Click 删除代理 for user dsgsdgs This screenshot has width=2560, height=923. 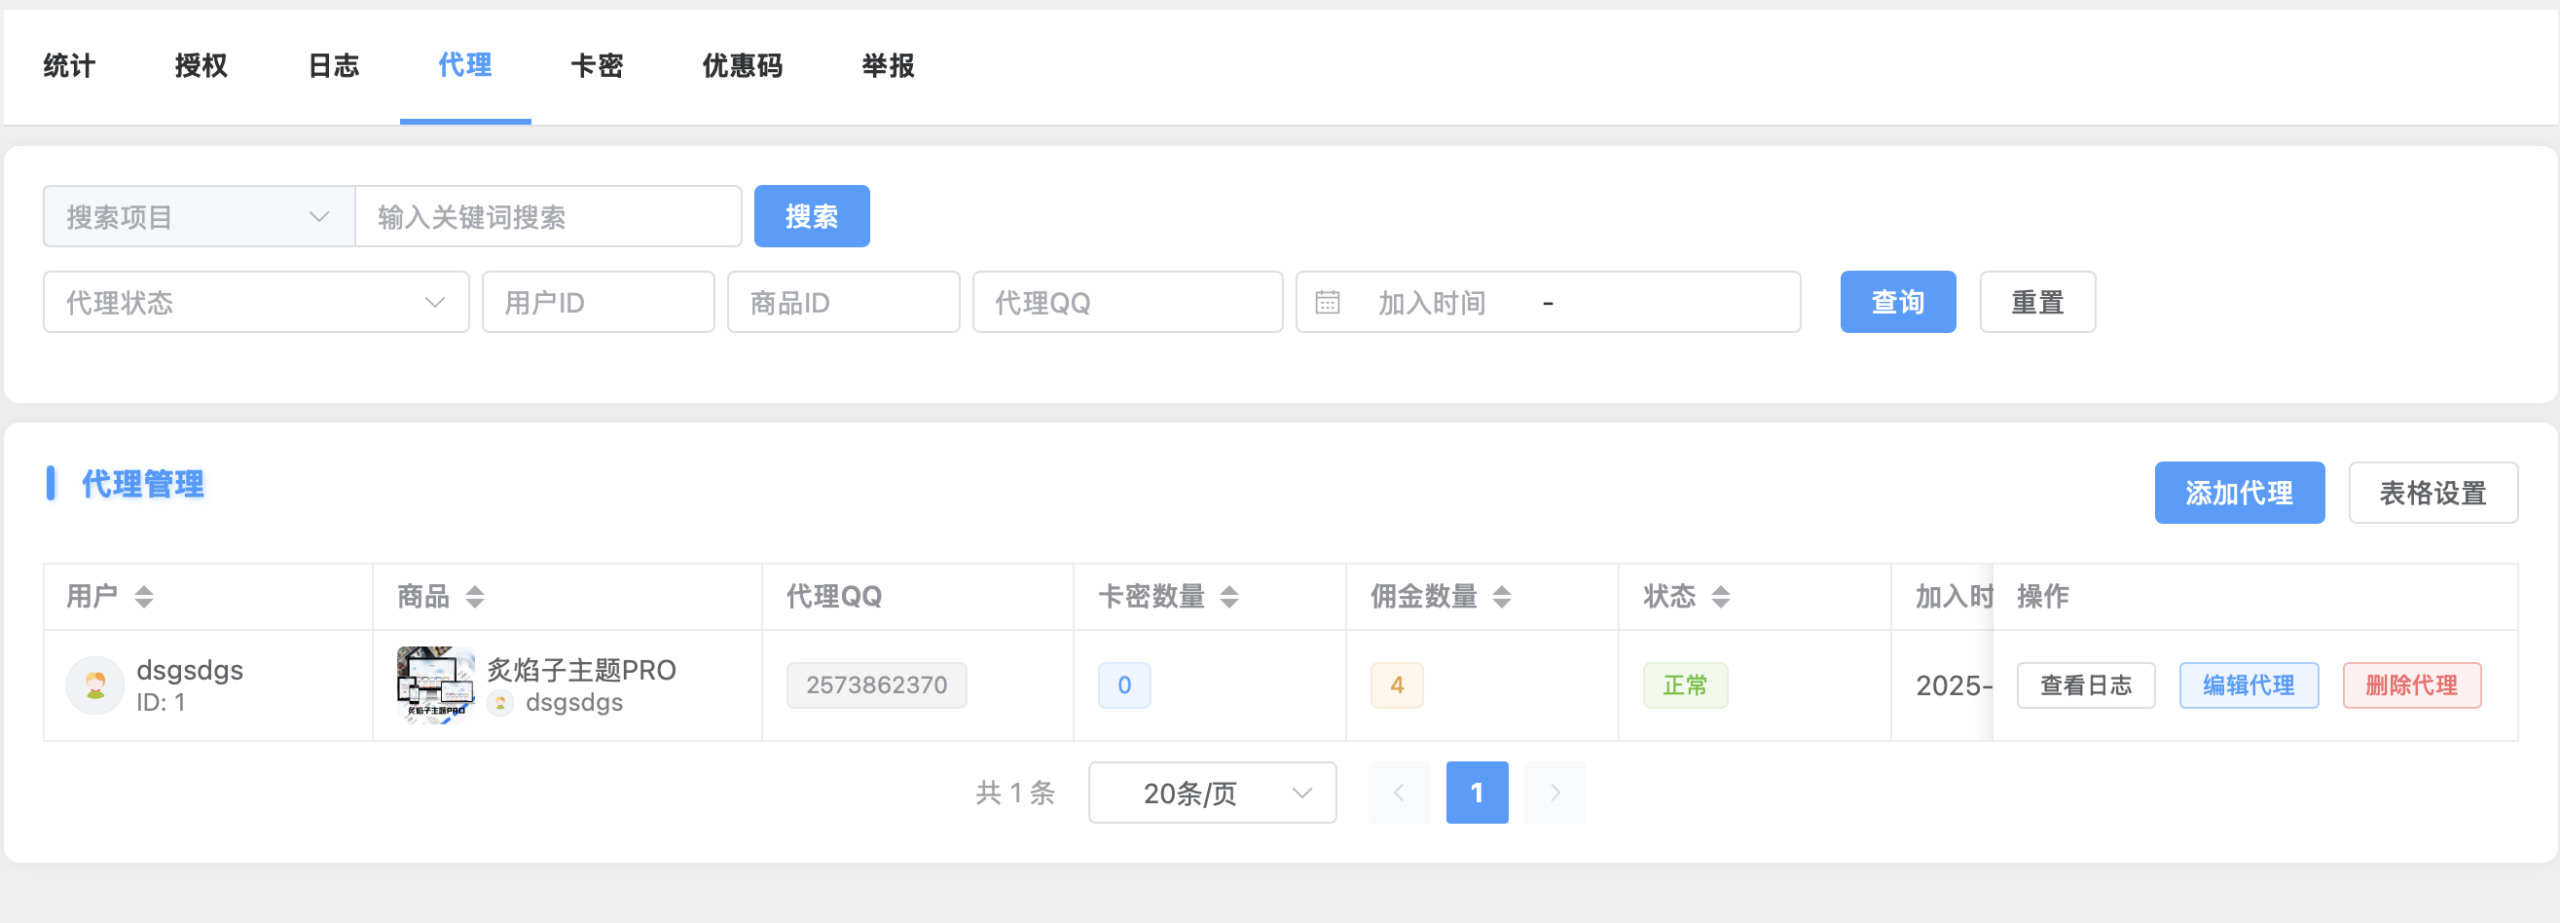point(2411,685)
